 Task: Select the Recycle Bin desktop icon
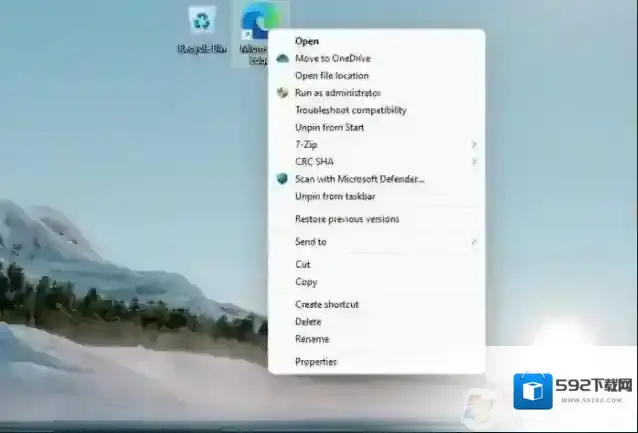203,22
